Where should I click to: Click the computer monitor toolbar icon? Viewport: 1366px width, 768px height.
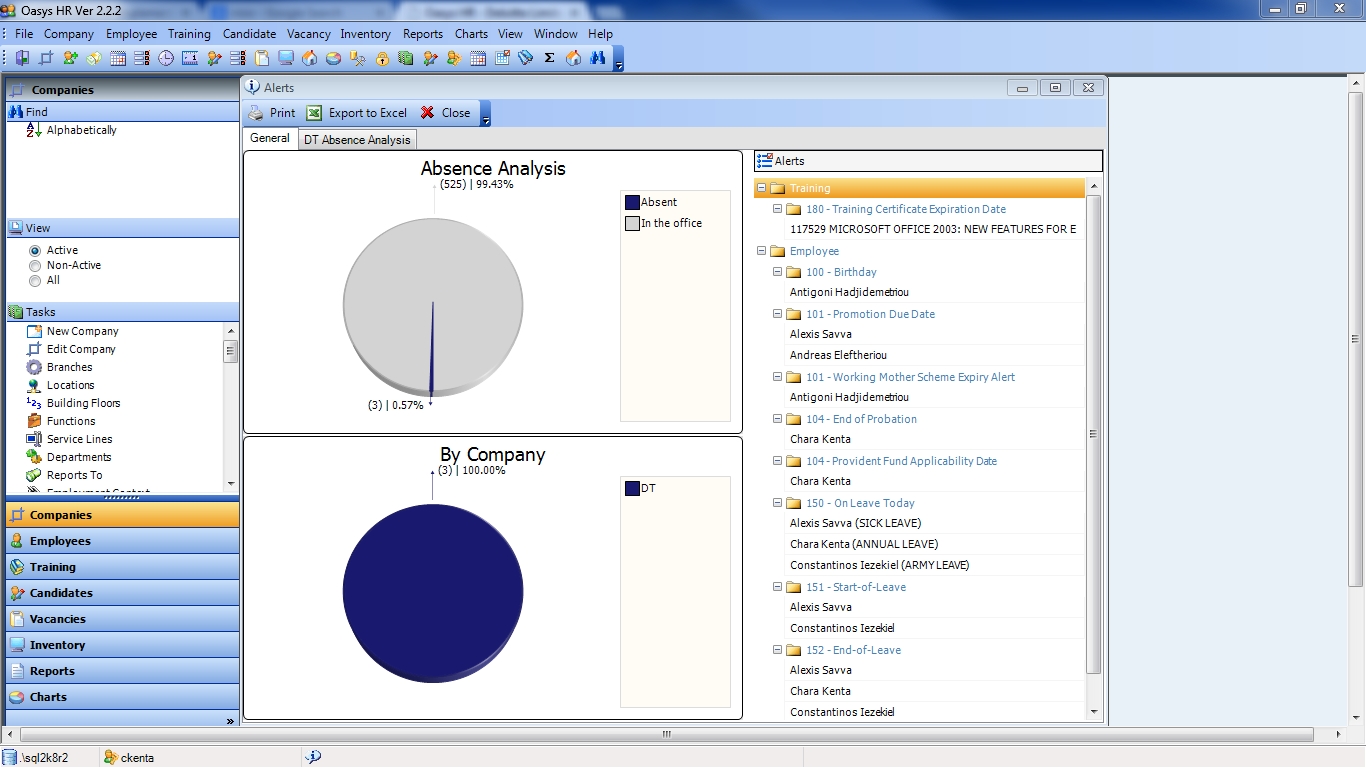coord(286,58)
